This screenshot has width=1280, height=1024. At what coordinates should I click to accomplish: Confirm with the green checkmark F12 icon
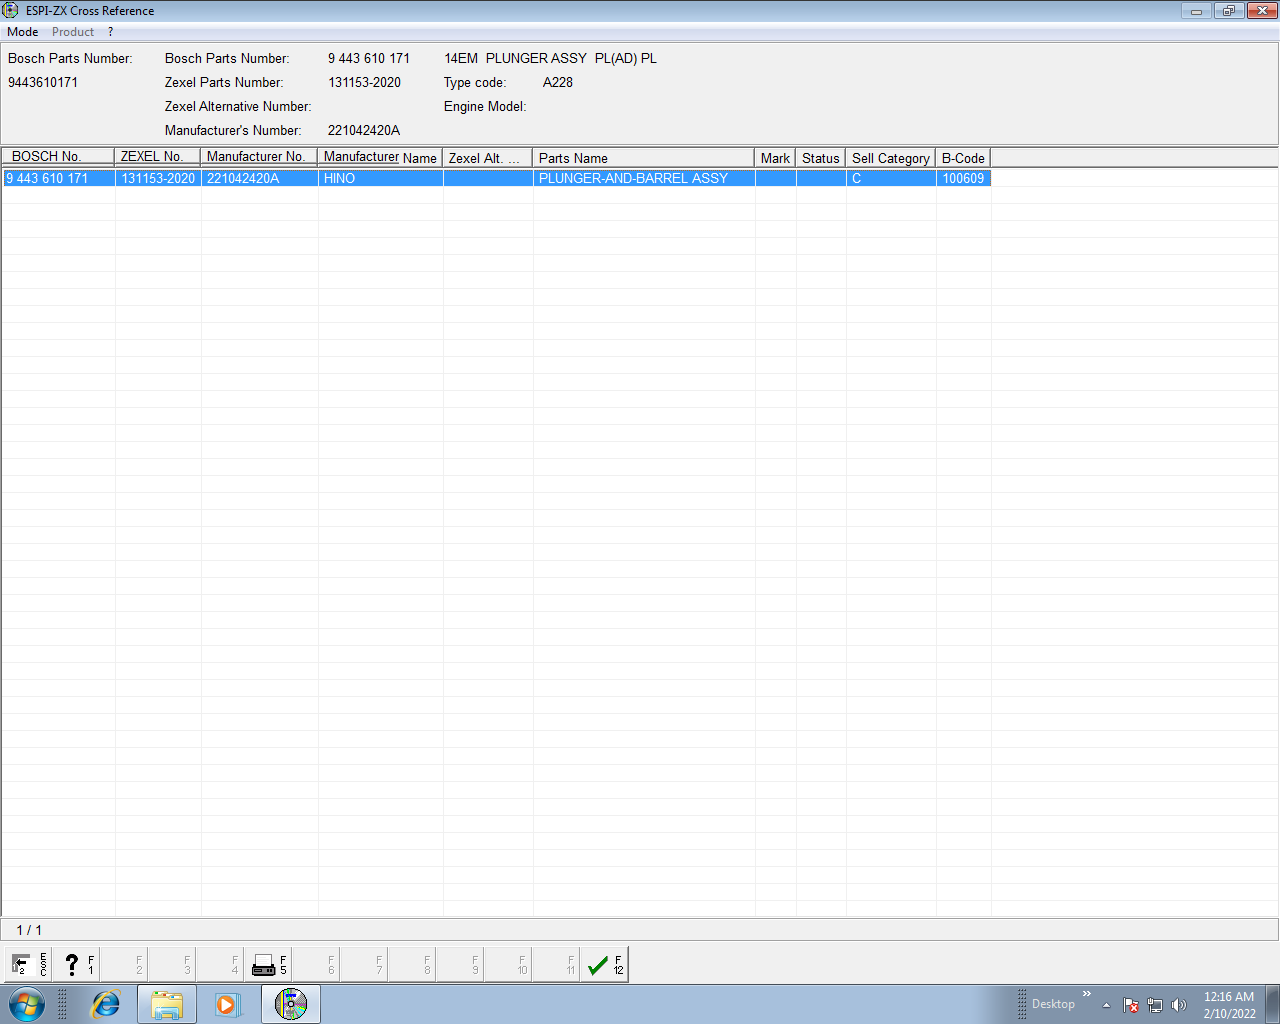click(604, 965)
